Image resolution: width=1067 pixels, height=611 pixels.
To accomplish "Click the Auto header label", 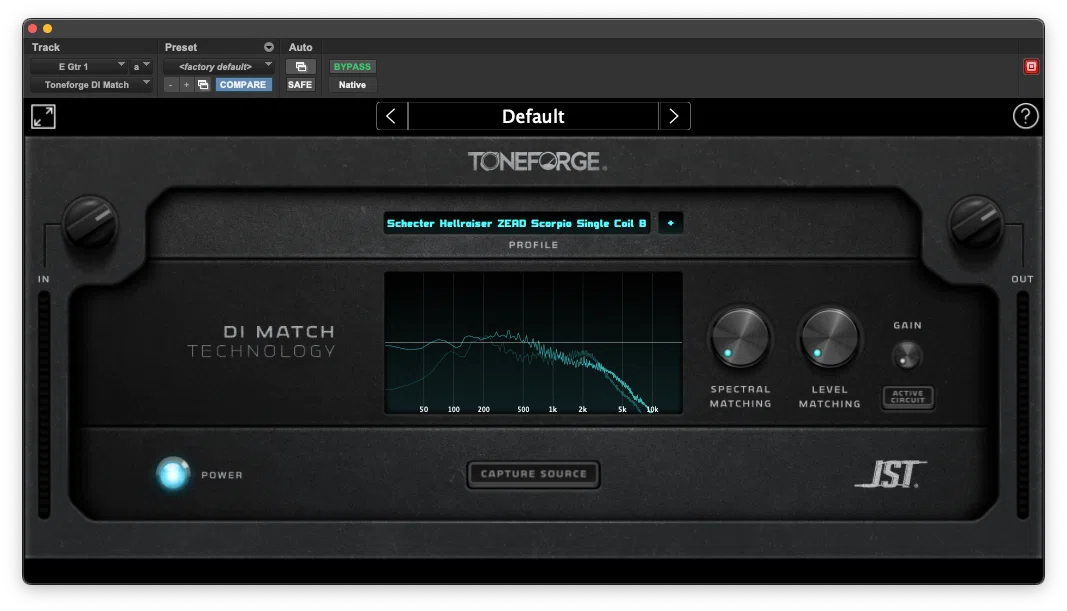I will click(300, 47).
